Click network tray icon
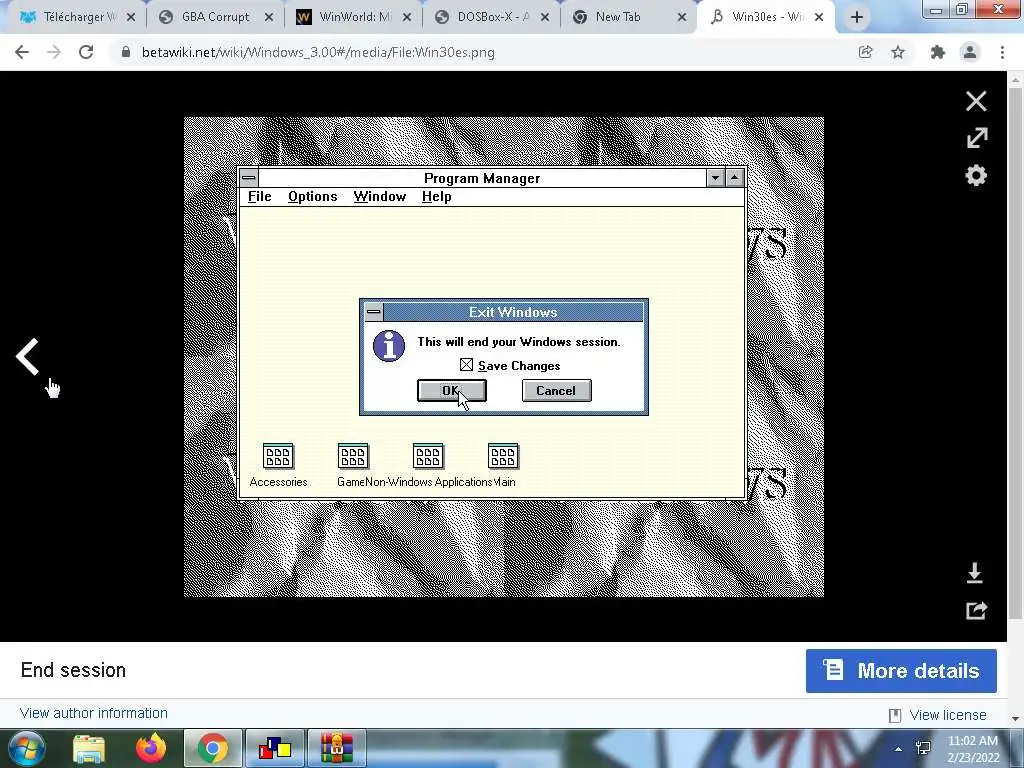The width and height of the screenshot is (1024, 768). click(923, 748)
